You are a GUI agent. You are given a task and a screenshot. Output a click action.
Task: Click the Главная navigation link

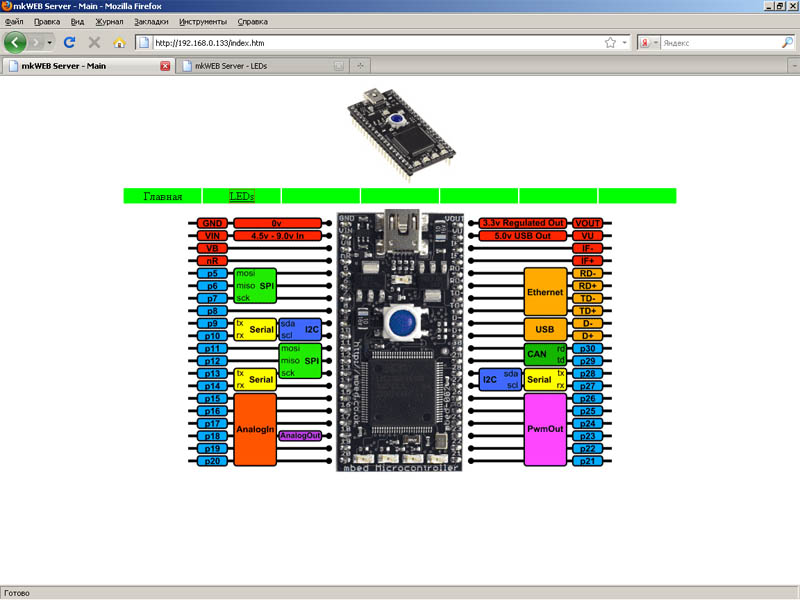[x=163, y=196]
